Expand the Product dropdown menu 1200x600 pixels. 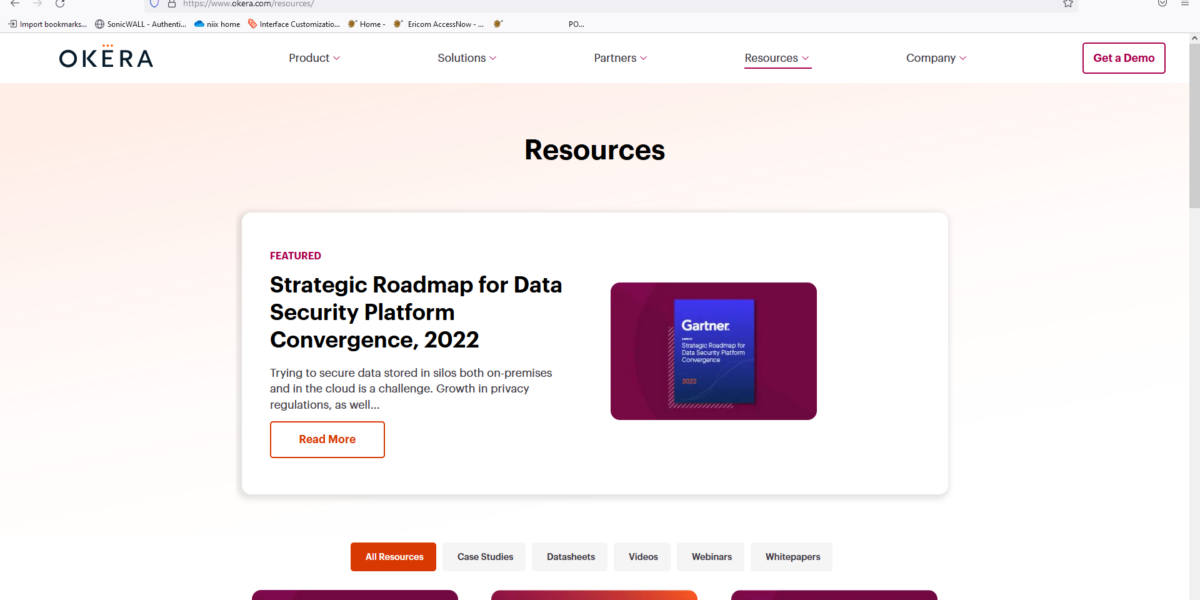coord(314,57)
